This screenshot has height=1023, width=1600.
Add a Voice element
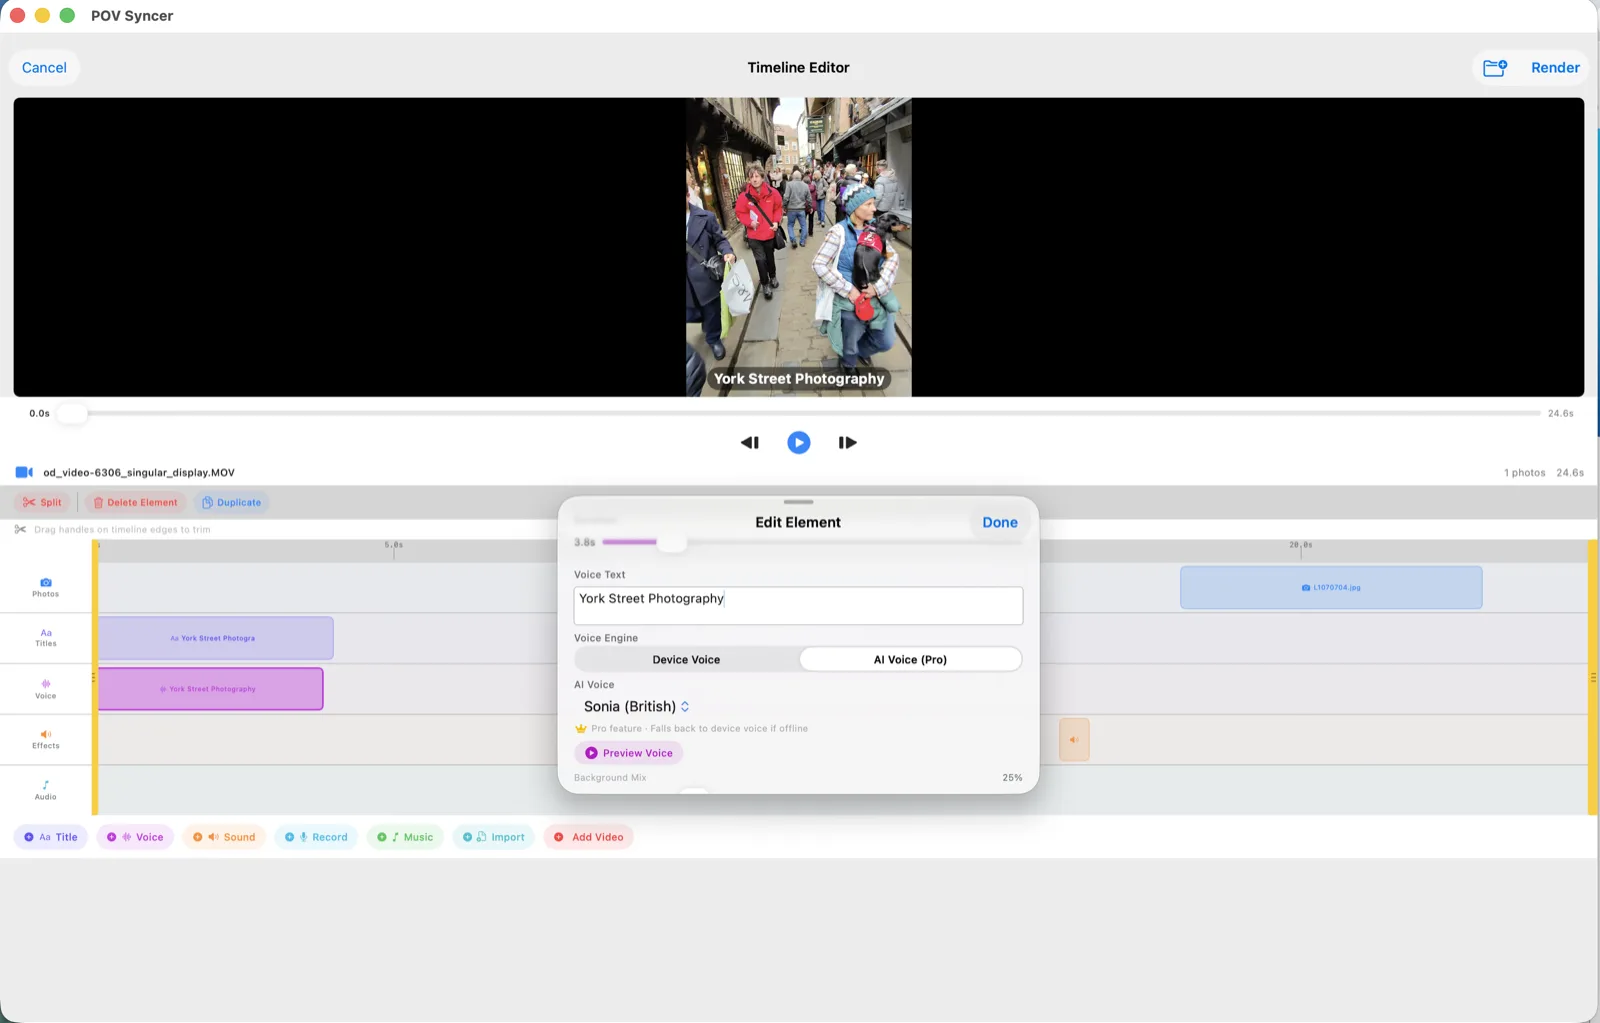(135, 838)
